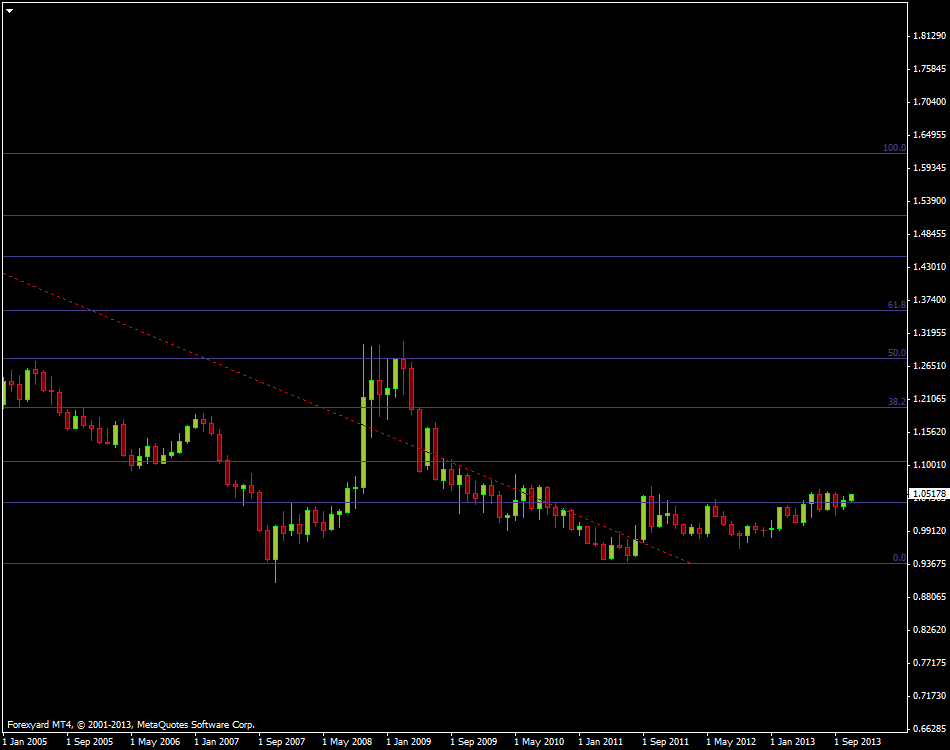Image resolution: width=950 pixels, height=750 pixels.
Task: Select the Fibonacci 100.0 level label
Action: [x=893, y=148]
